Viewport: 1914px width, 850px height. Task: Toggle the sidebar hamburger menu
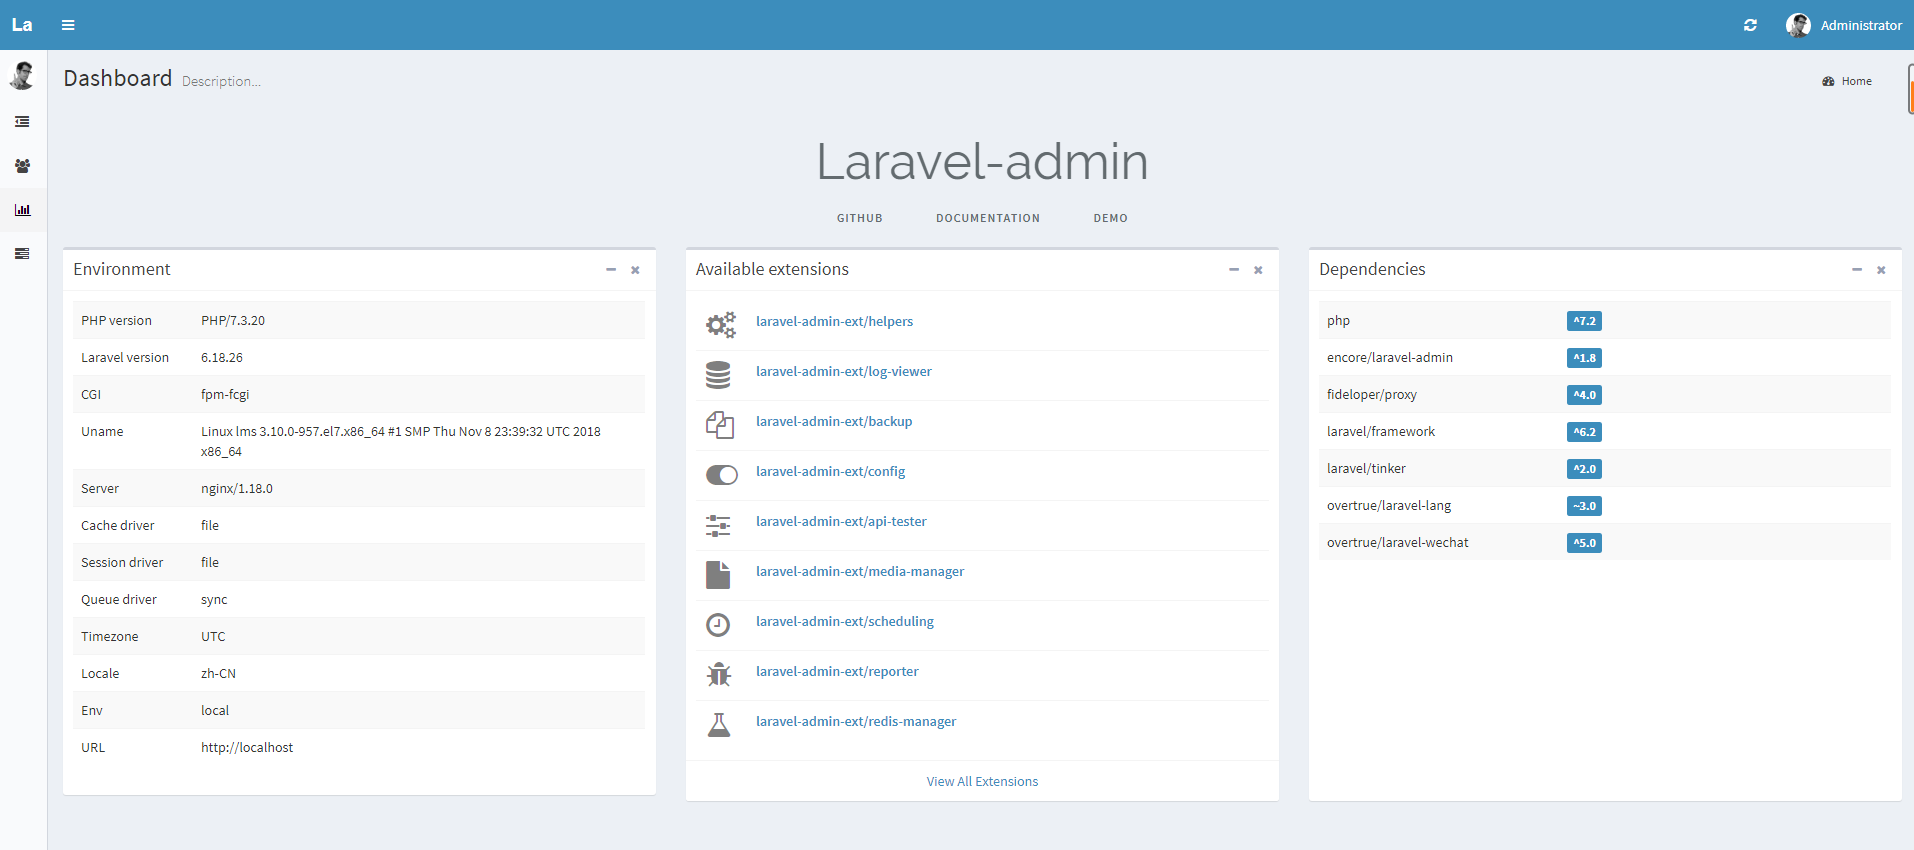point(68,25)
